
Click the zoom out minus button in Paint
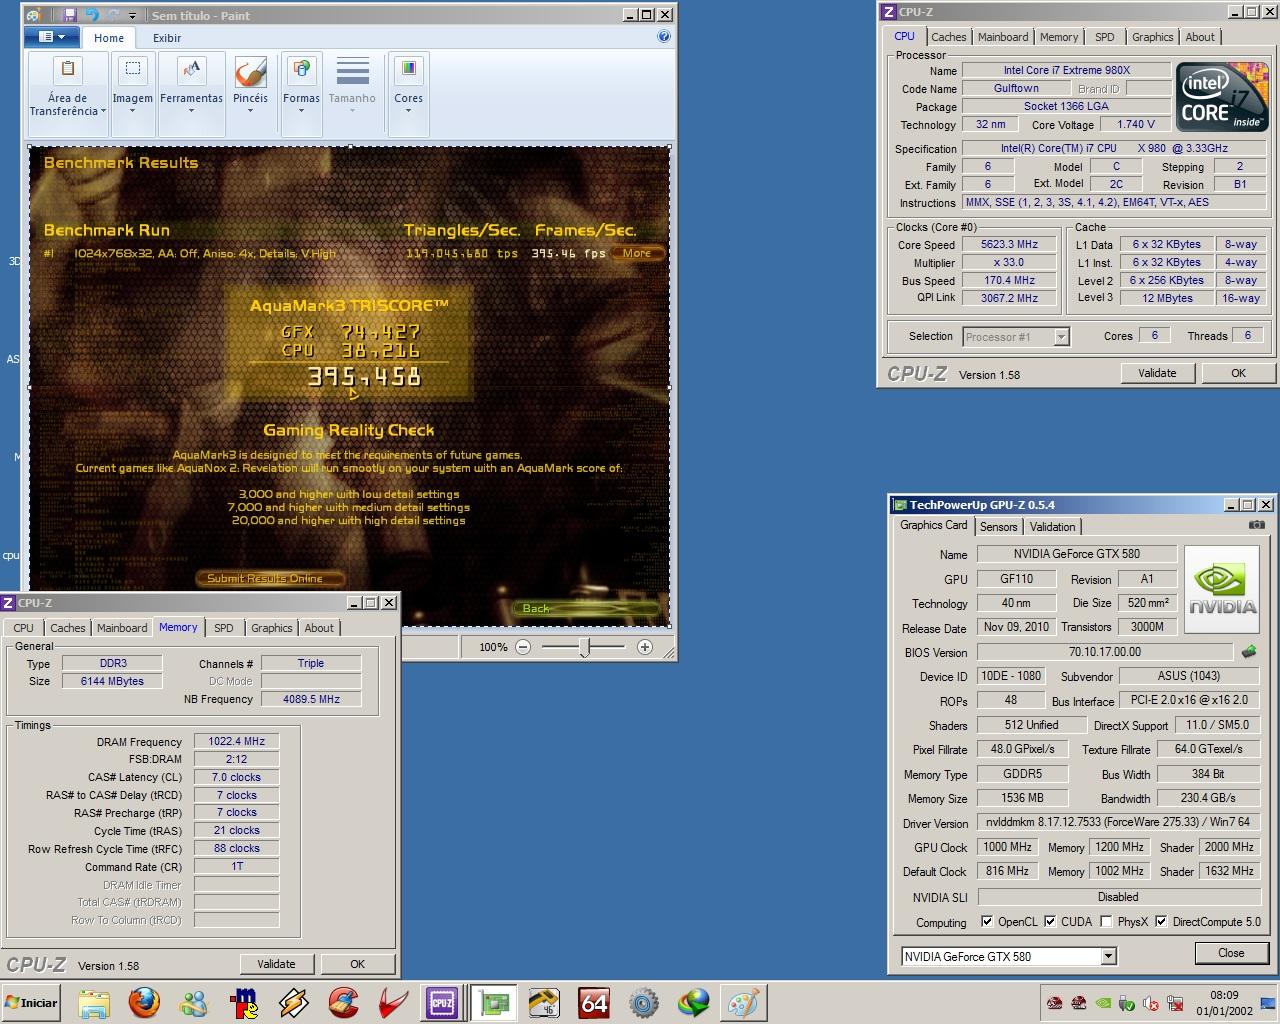pos(523,647)
